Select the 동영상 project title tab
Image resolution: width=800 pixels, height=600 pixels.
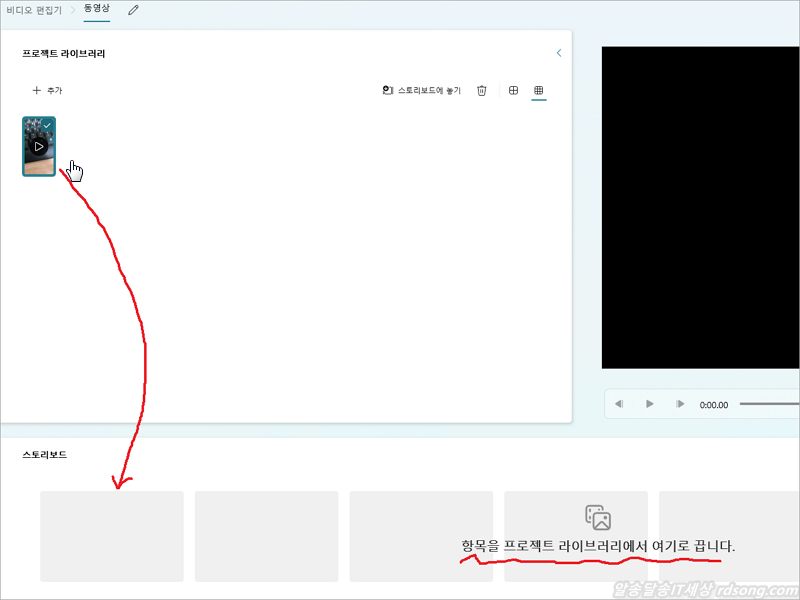pyautogui.click(x=97, y=9)
